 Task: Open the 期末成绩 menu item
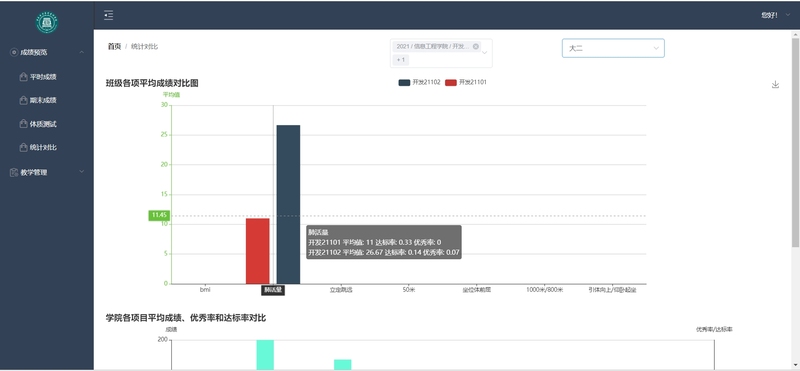tap(46, 101)
